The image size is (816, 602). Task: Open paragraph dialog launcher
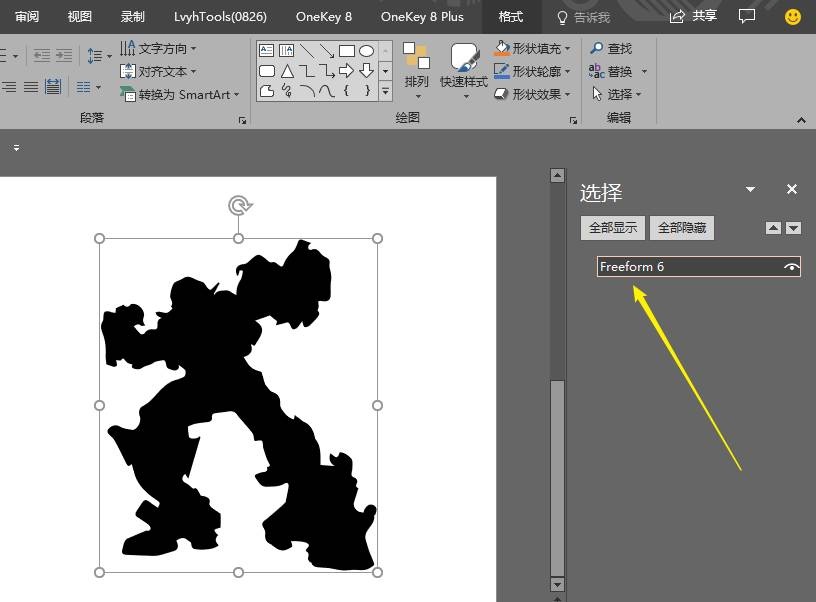(x=242, y=120)
